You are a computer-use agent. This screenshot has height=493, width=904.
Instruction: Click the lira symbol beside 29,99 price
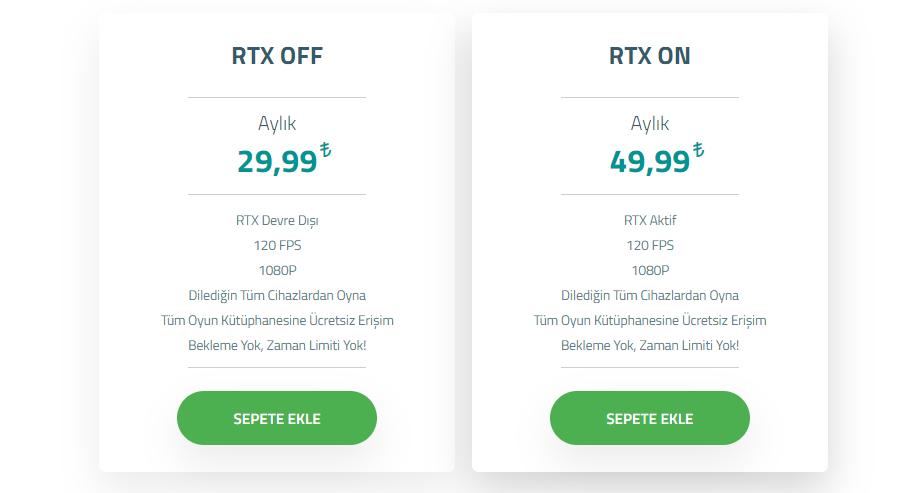tap(325, 151)
